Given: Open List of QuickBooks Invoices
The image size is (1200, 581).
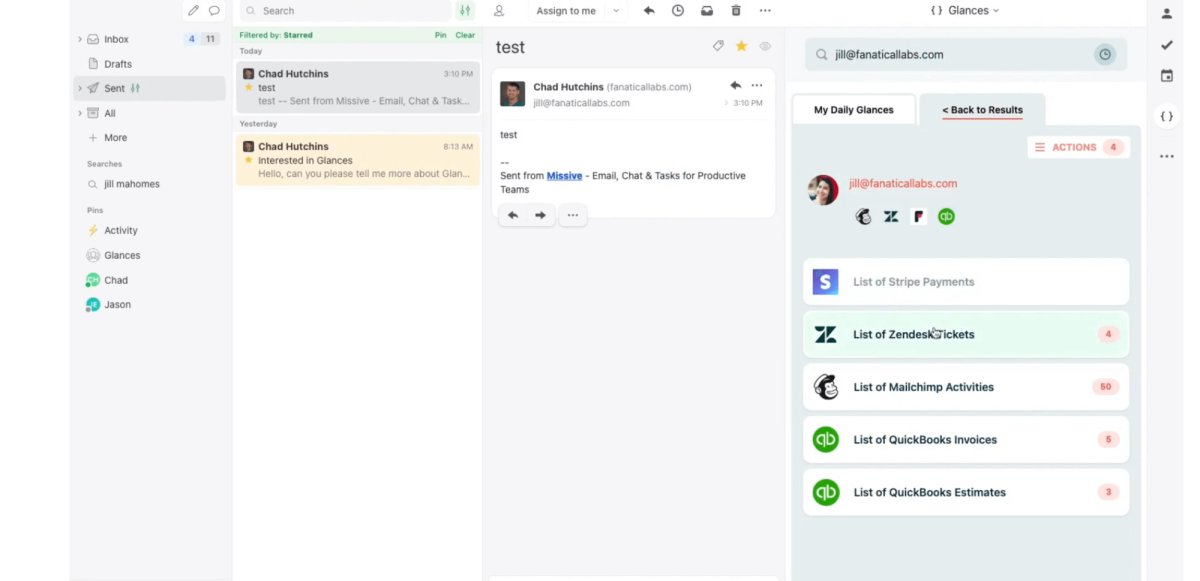Looking at the screenshot, I should (x=966, y=439).
